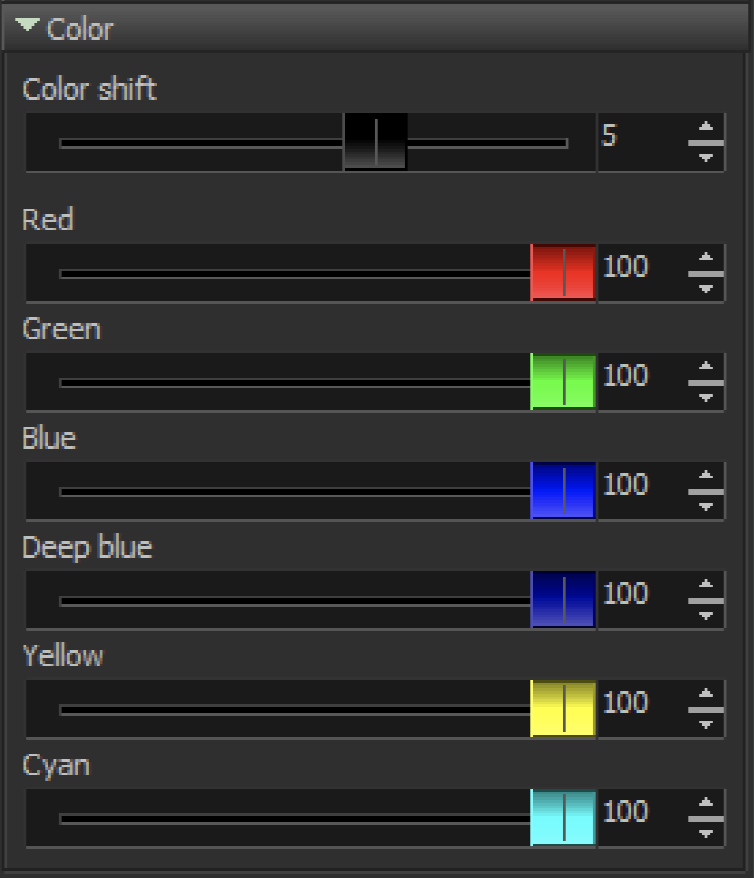Image resolution: width=754 pixels, height=878 pixels.
Task: Collapse the Color panel section
Action: click(27, 25)
